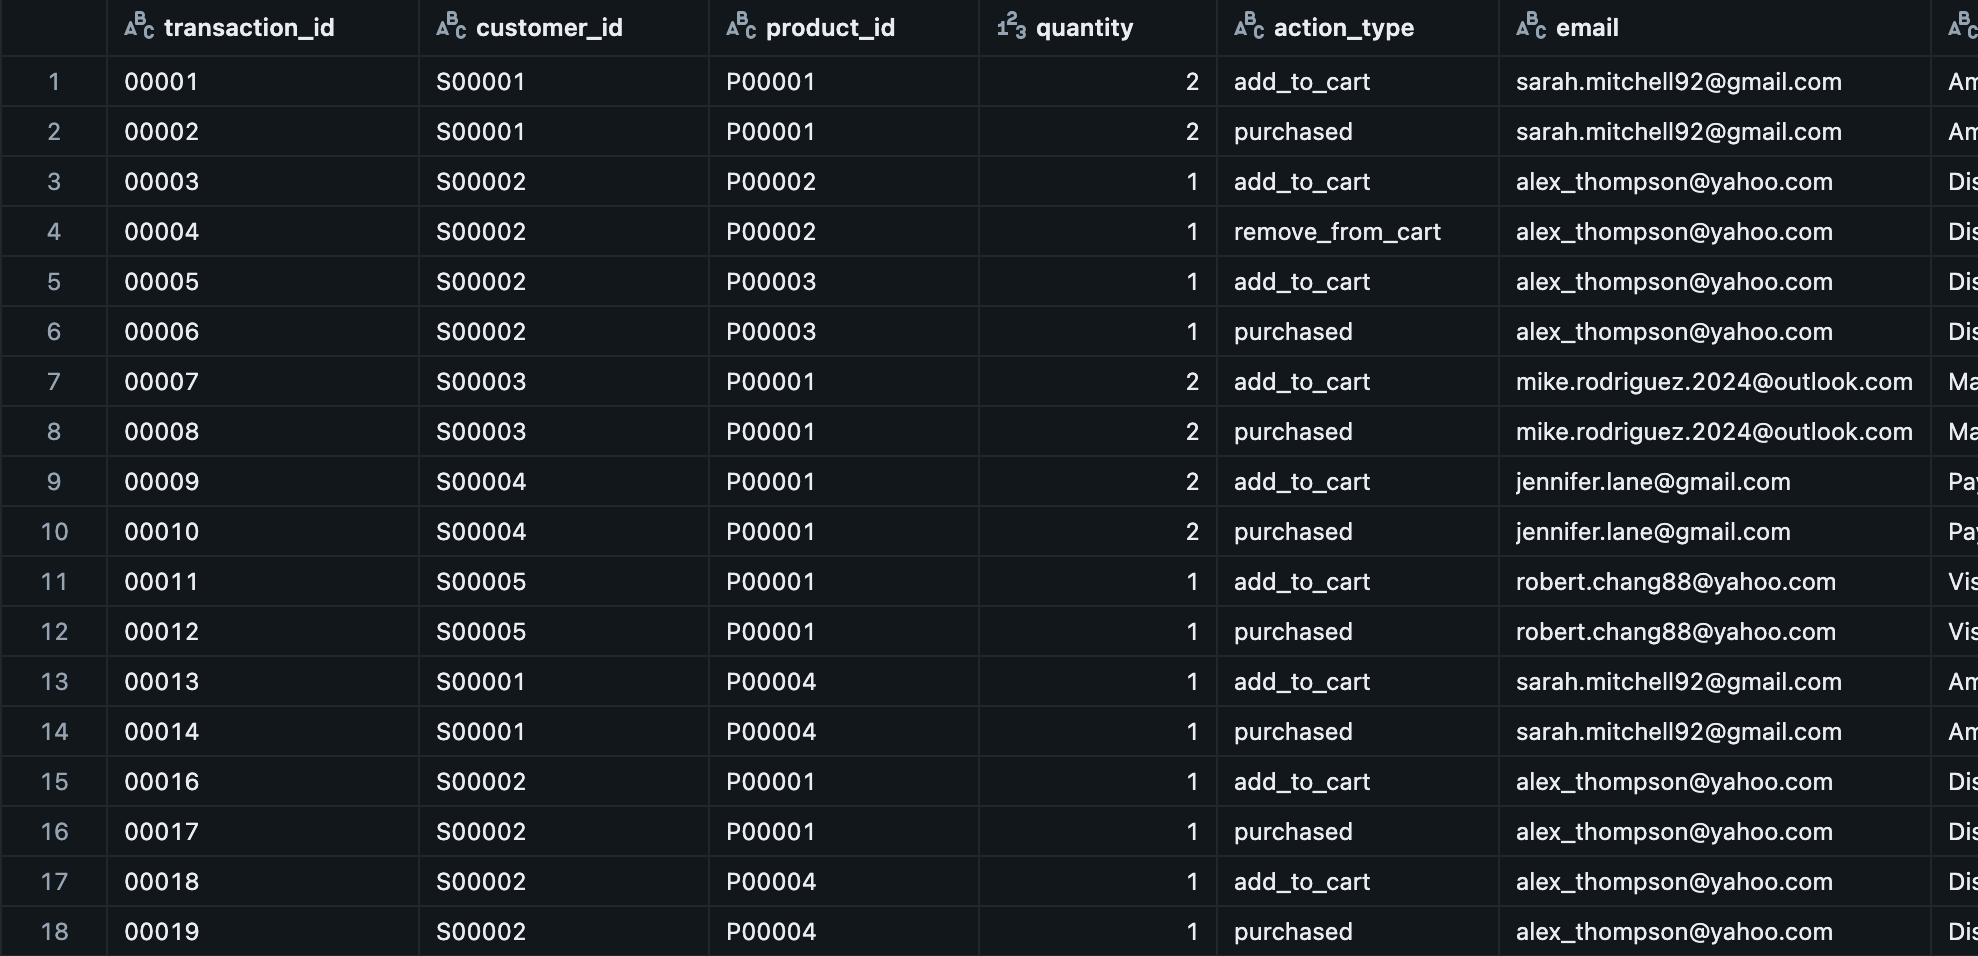Click the cell containing remove_from_cart

[x=1338, y=231]
